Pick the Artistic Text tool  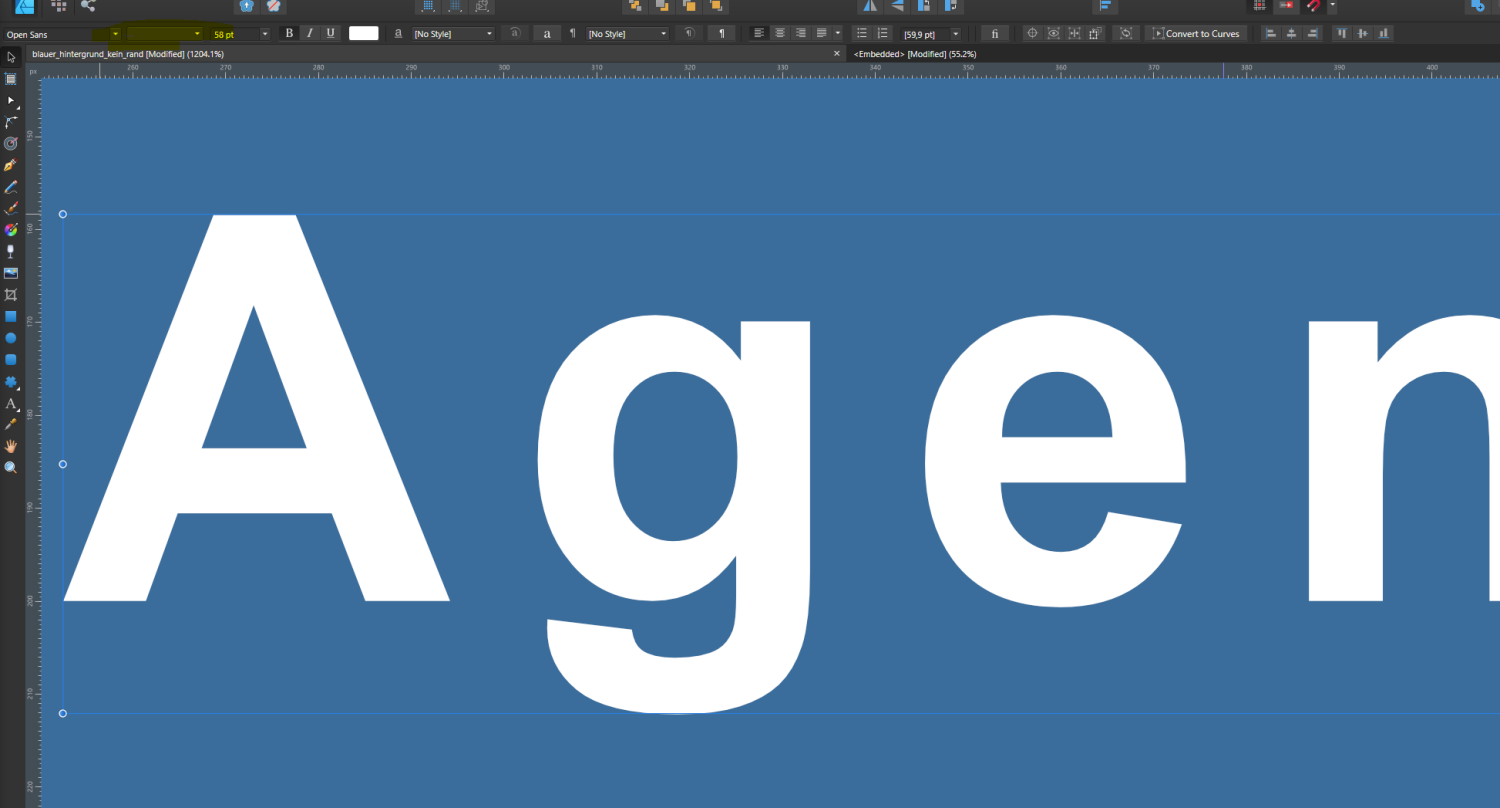click(11, 404)
